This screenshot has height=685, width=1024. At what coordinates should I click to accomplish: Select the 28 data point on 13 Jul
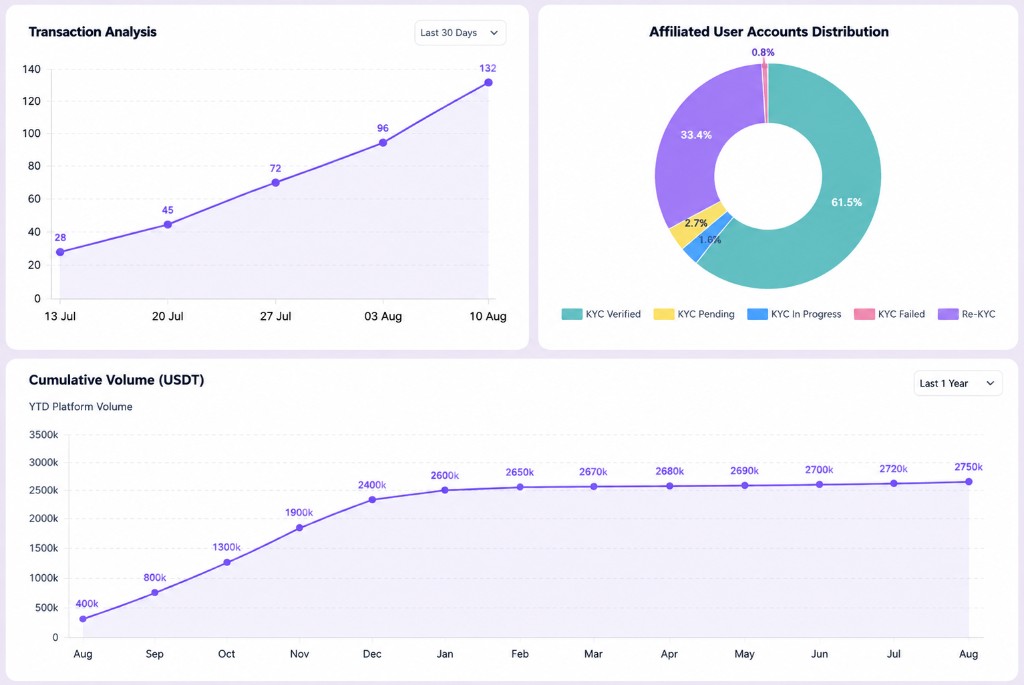[x=60, y=252]
